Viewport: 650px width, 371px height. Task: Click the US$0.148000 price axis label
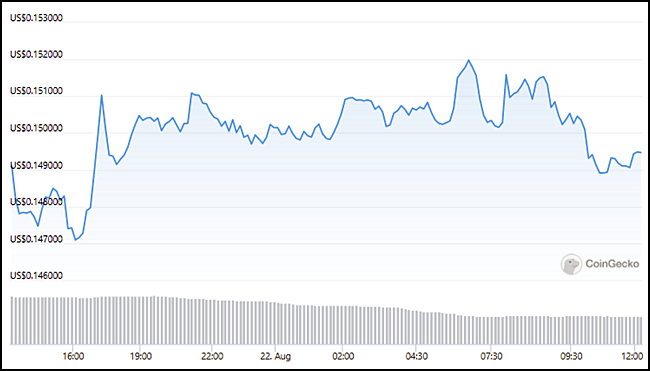pyautogui.click(x=36, y=202)
